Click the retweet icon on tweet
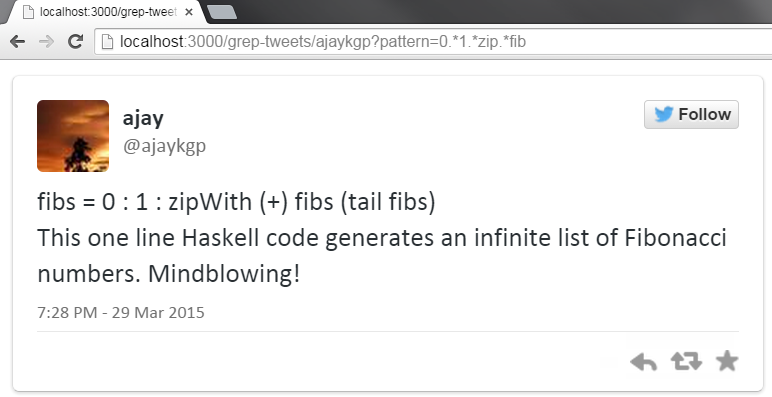 pos(686,362)
